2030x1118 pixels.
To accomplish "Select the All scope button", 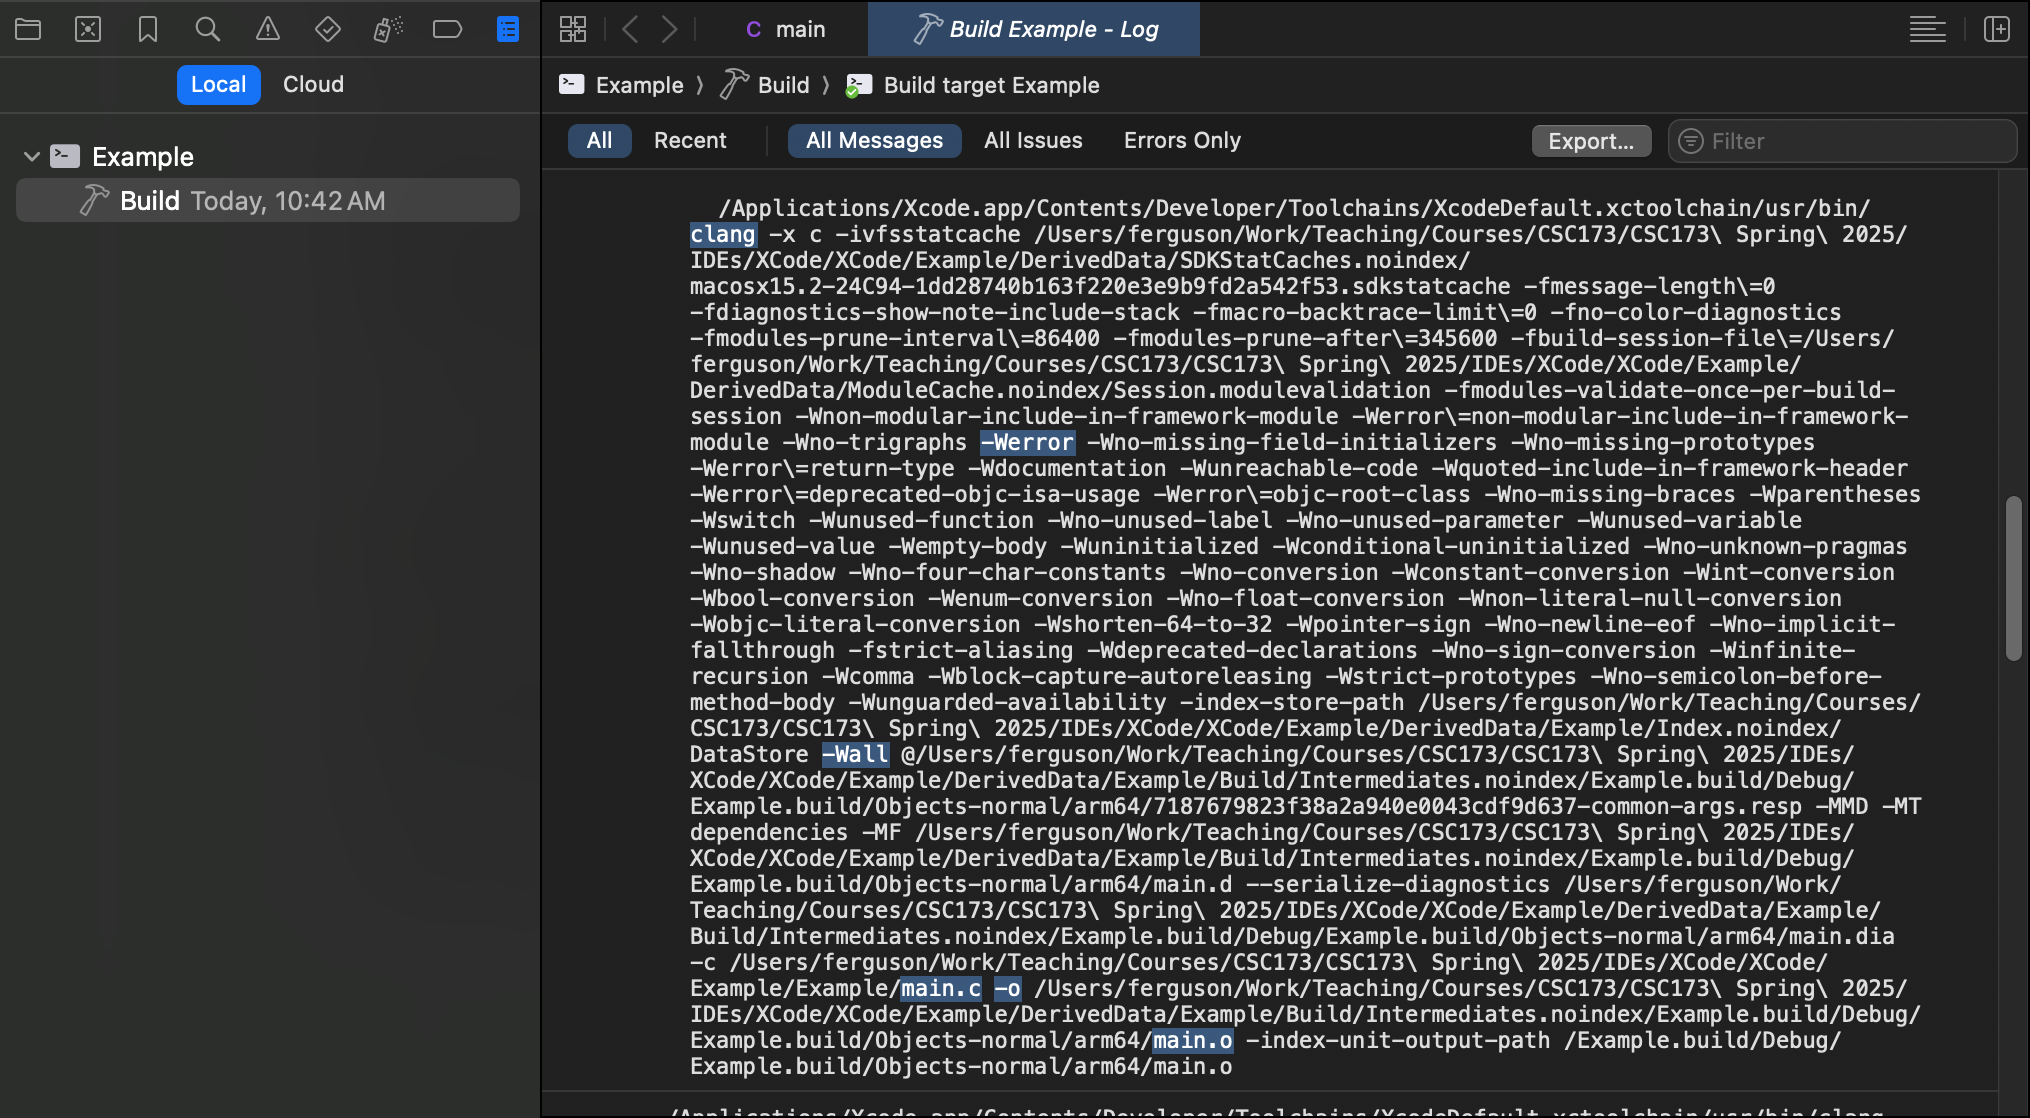I will [x=599, y=141].
